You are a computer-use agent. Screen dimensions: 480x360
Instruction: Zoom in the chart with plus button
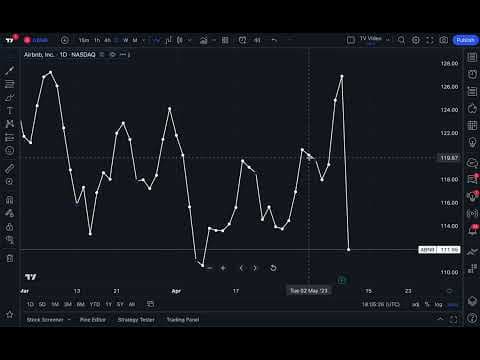pos(223,268)
